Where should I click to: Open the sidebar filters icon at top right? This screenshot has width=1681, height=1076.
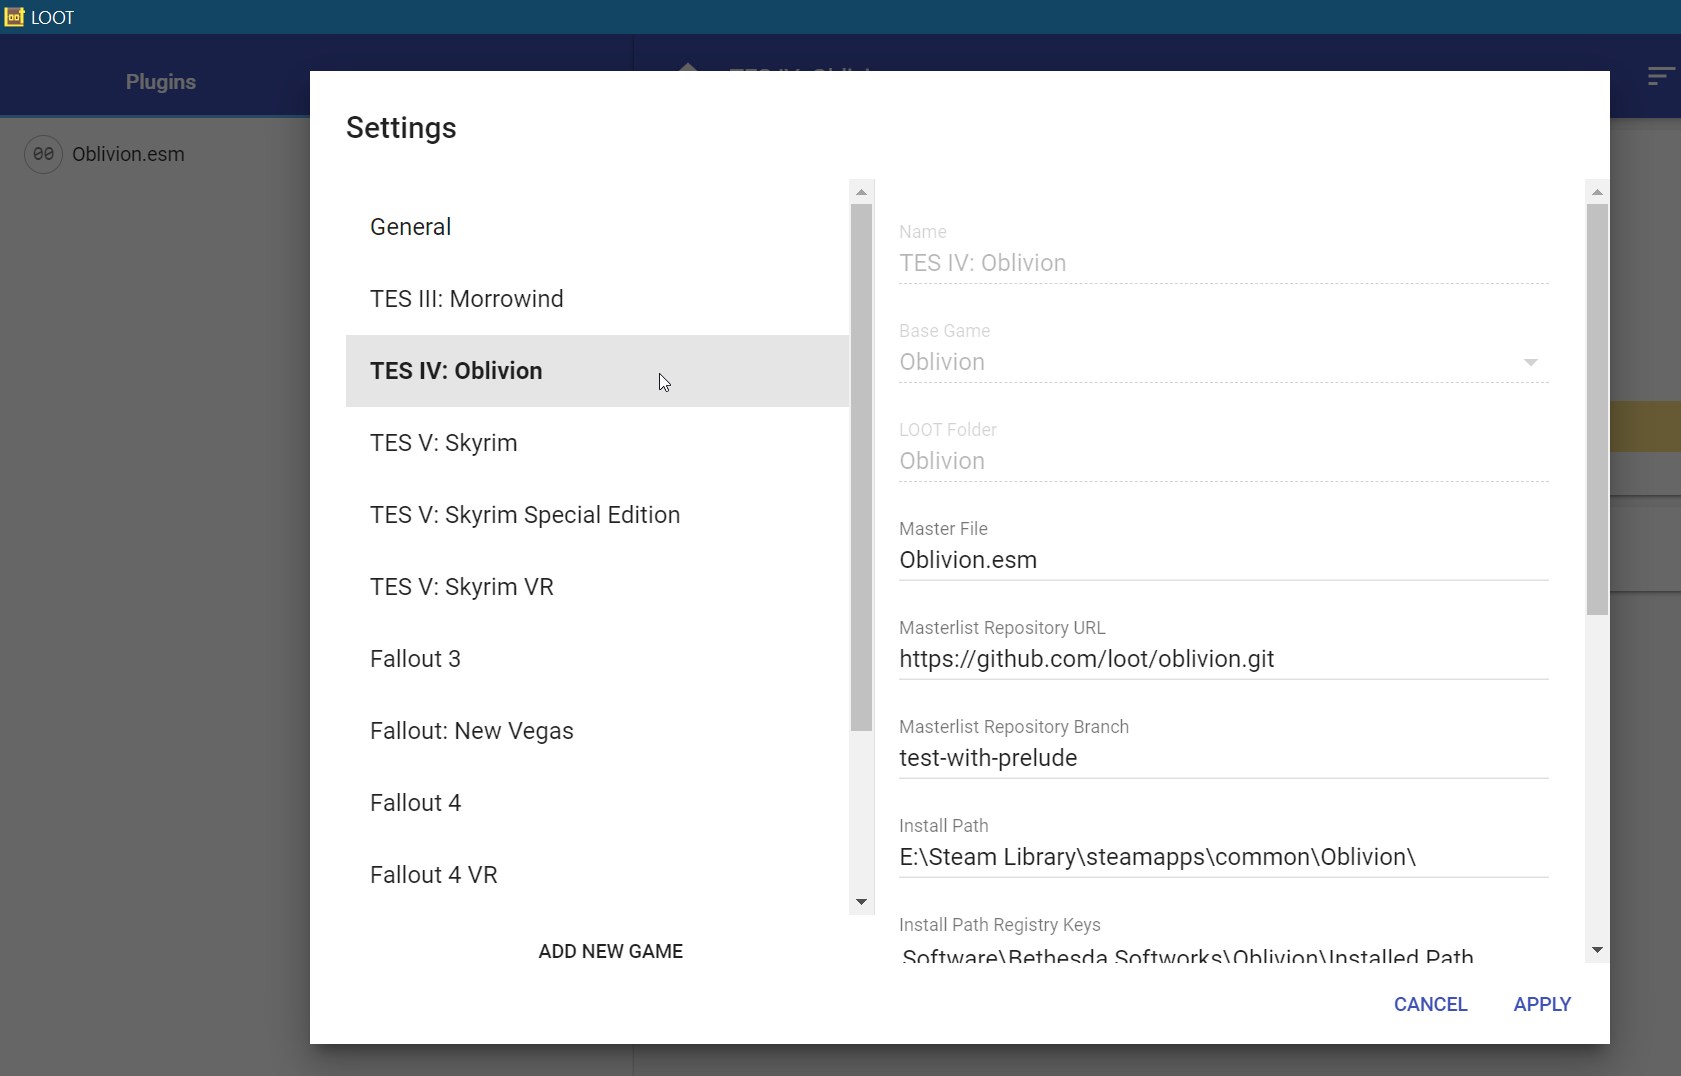coord(1659,76)
